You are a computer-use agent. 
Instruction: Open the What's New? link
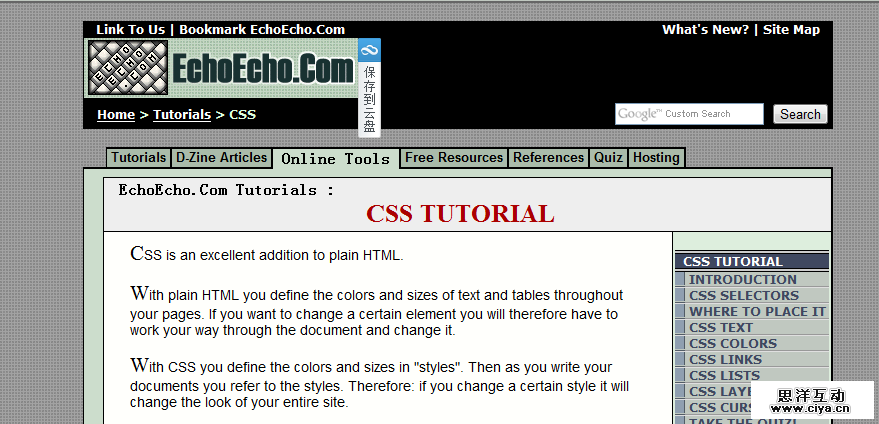(x=705, y=30)
